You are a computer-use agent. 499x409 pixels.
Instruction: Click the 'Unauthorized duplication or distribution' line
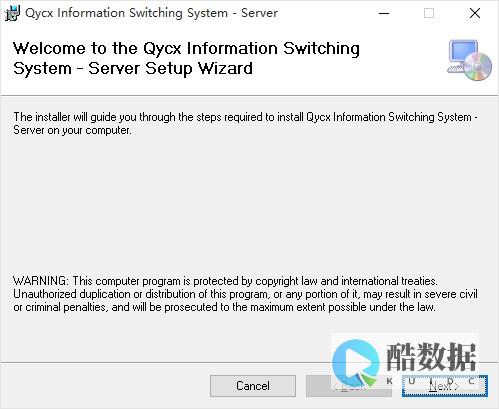245,294
